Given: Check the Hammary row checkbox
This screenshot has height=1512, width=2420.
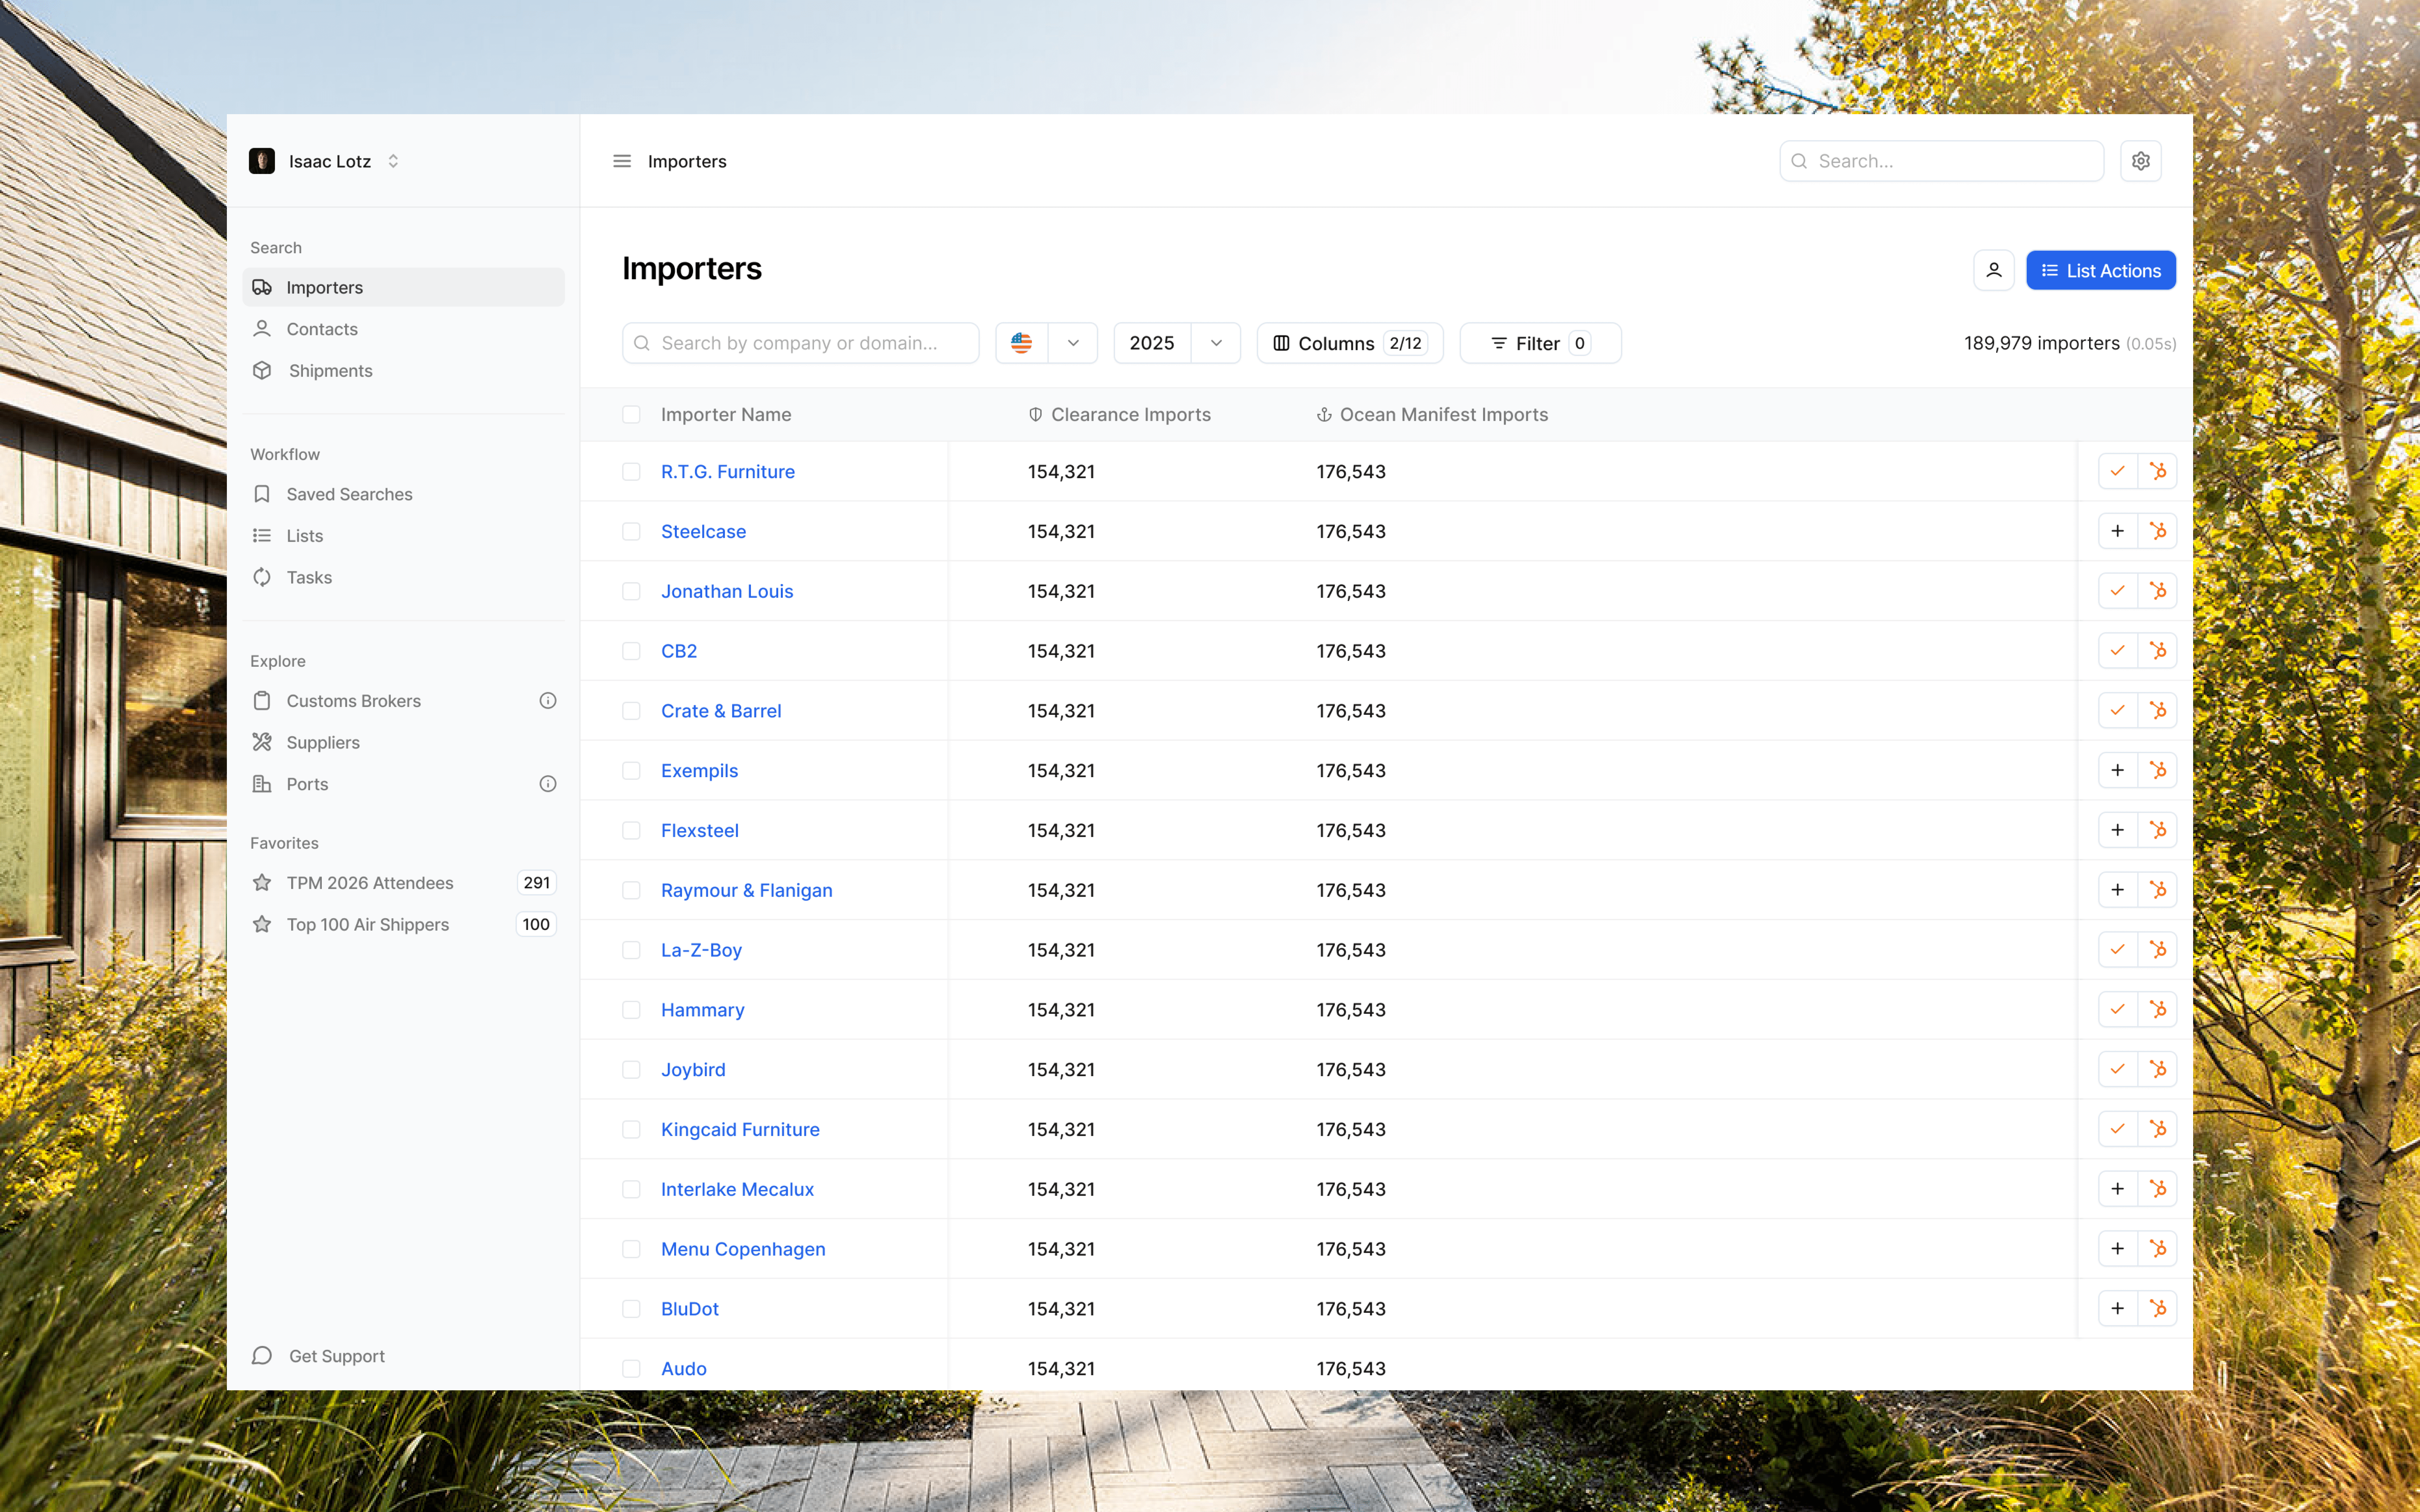Looking at the screenshot, I should pos(631,1010).
